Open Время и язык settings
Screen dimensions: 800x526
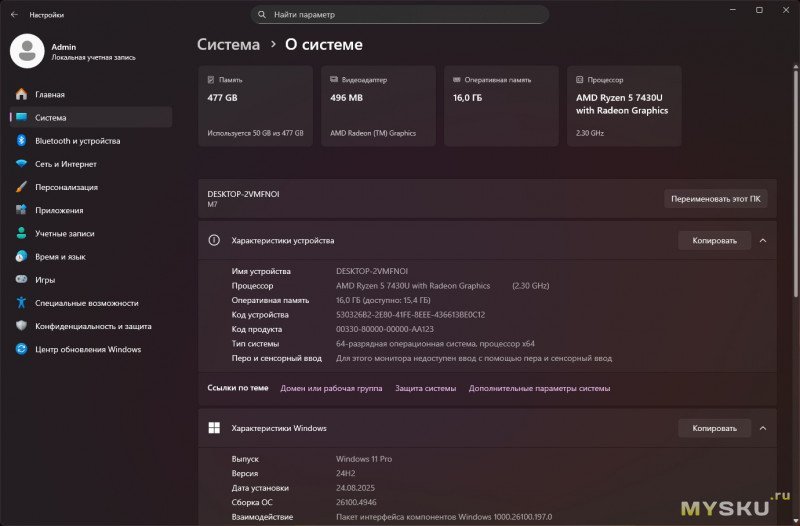coord(91,257)
